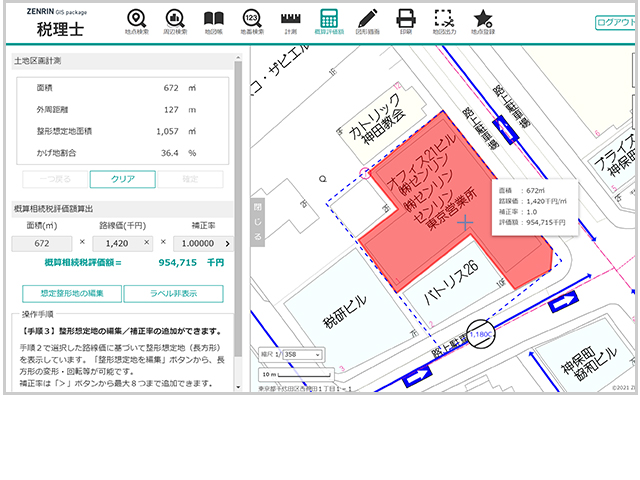Click the 面積(㎡) input field showing 672
Viewport: 640px width, 480px height.
click(42, 243)
